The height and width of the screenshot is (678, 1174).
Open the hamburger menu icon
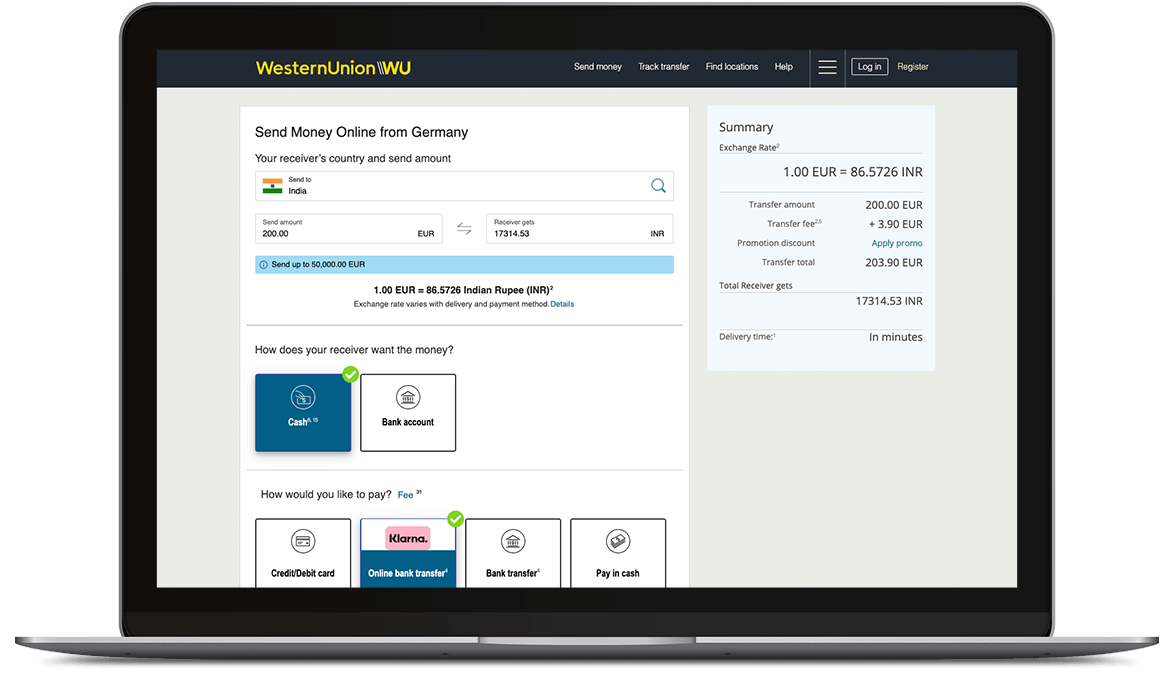tap(827, 67)
